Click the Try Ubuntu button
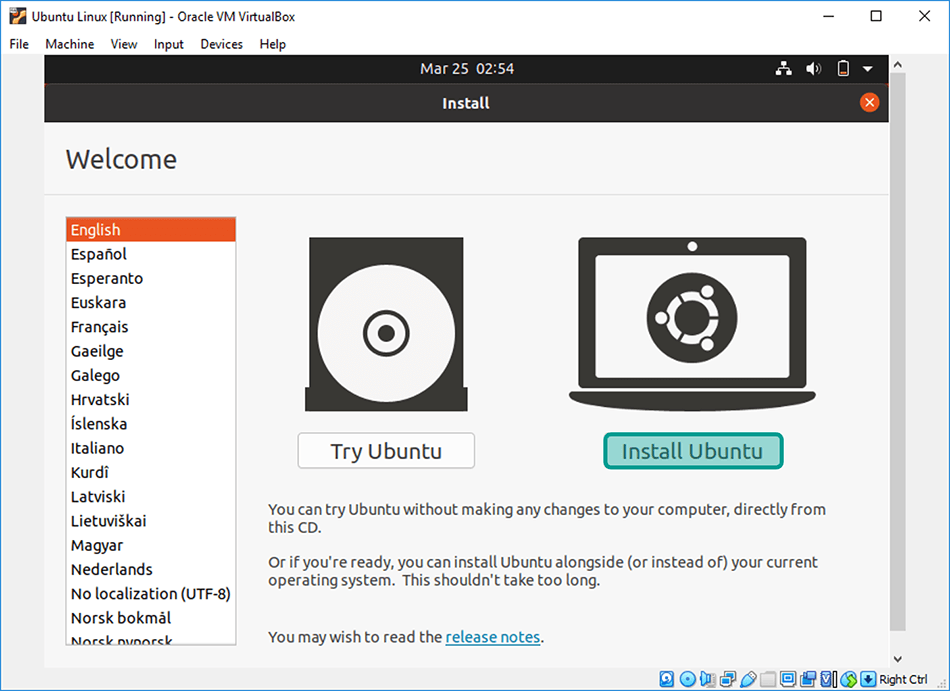The image size is (950, 691). 386,451
